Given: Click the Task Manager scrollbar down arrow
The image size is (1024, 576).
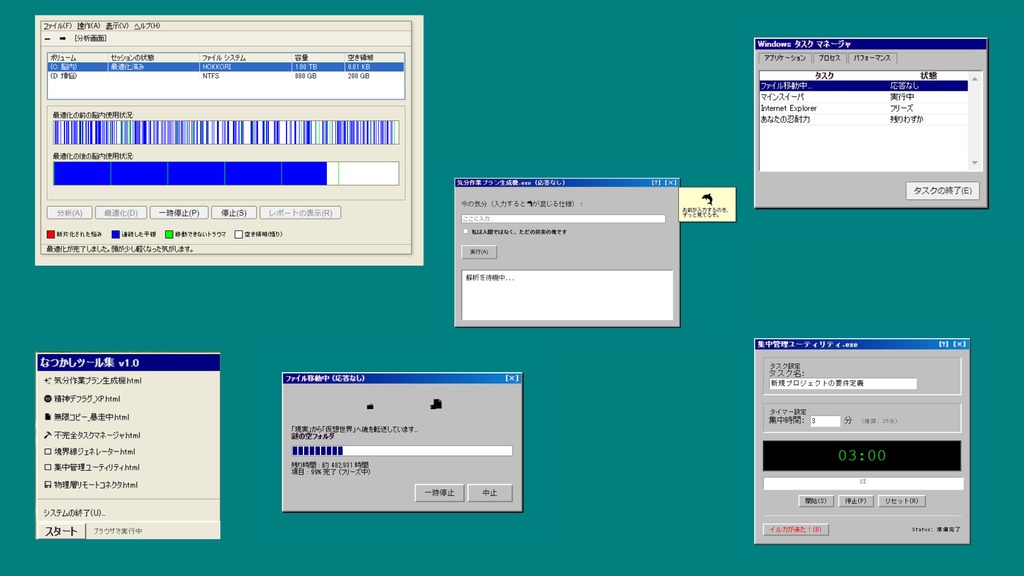Looking at the screenshot, I should 974,163.
